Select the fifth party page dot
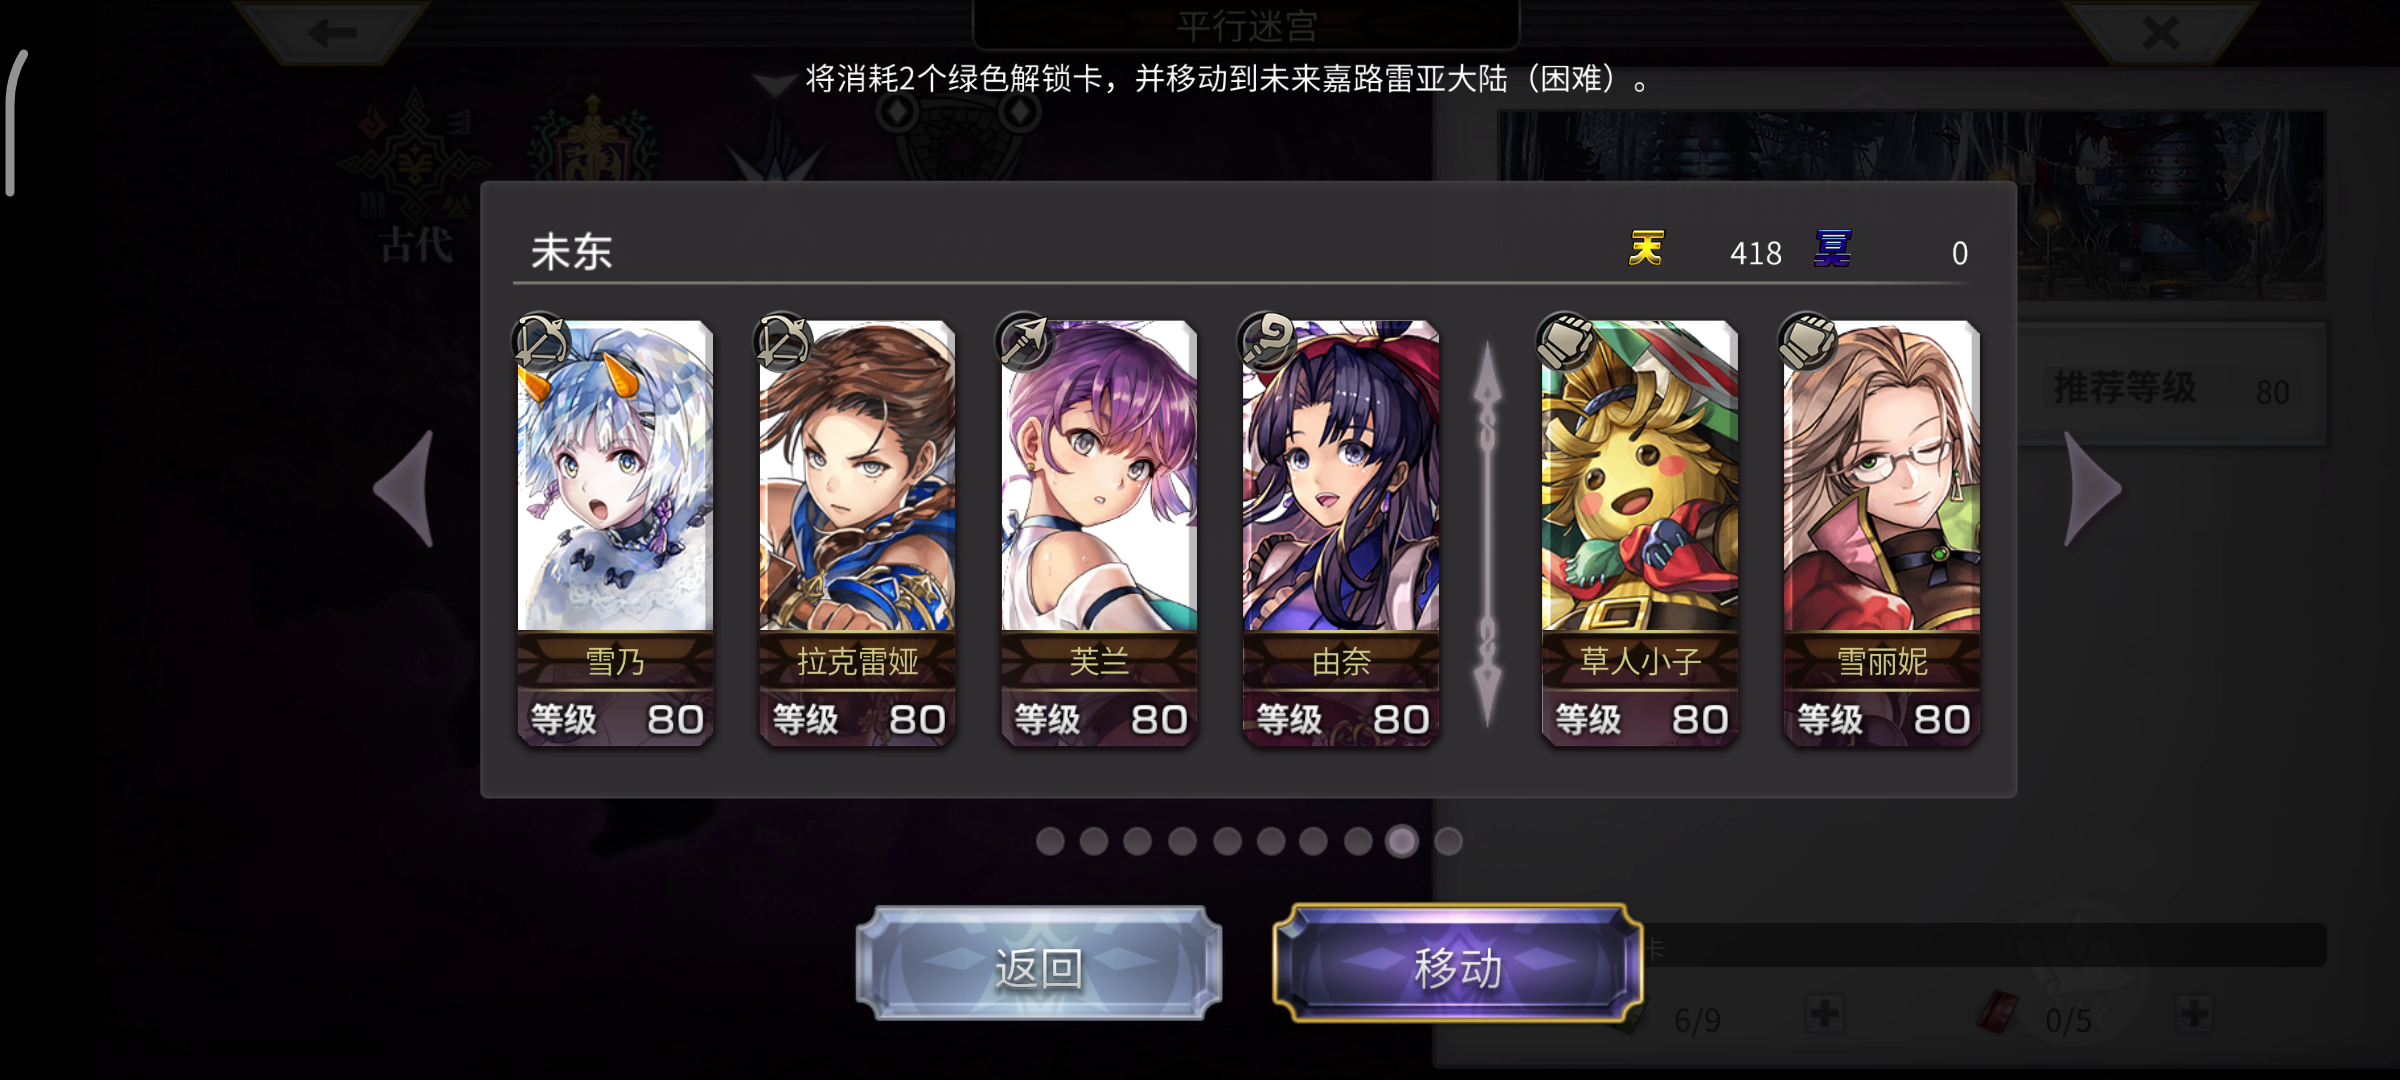Screen dimensions: 2400x1080 (1227, 842)
